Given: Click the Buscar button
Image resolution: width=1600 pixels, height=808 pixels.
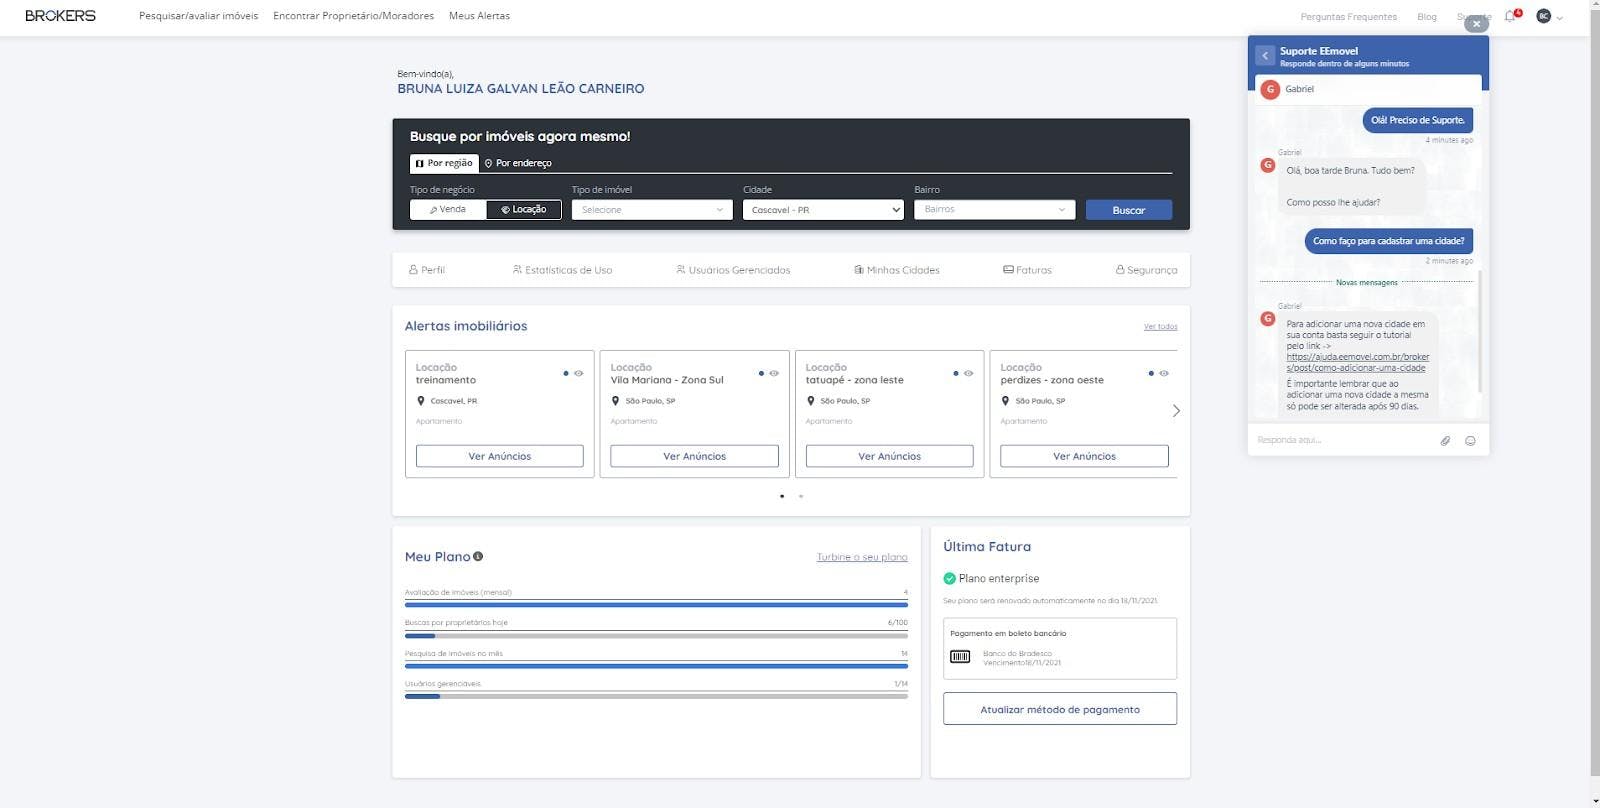Looking at the screenshot, I should tap(1129, 210).
